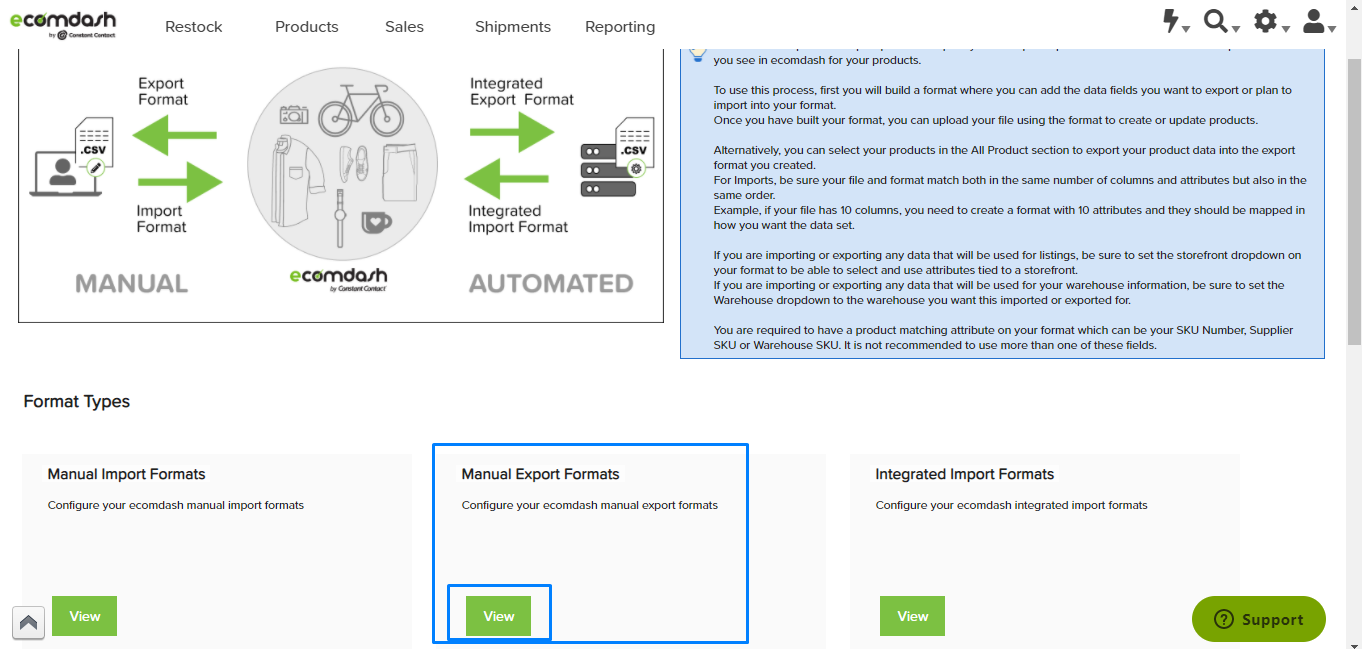Open the Shipments menu
The height and width of the screenshot is (649, 1362).
tap(513, 27)
